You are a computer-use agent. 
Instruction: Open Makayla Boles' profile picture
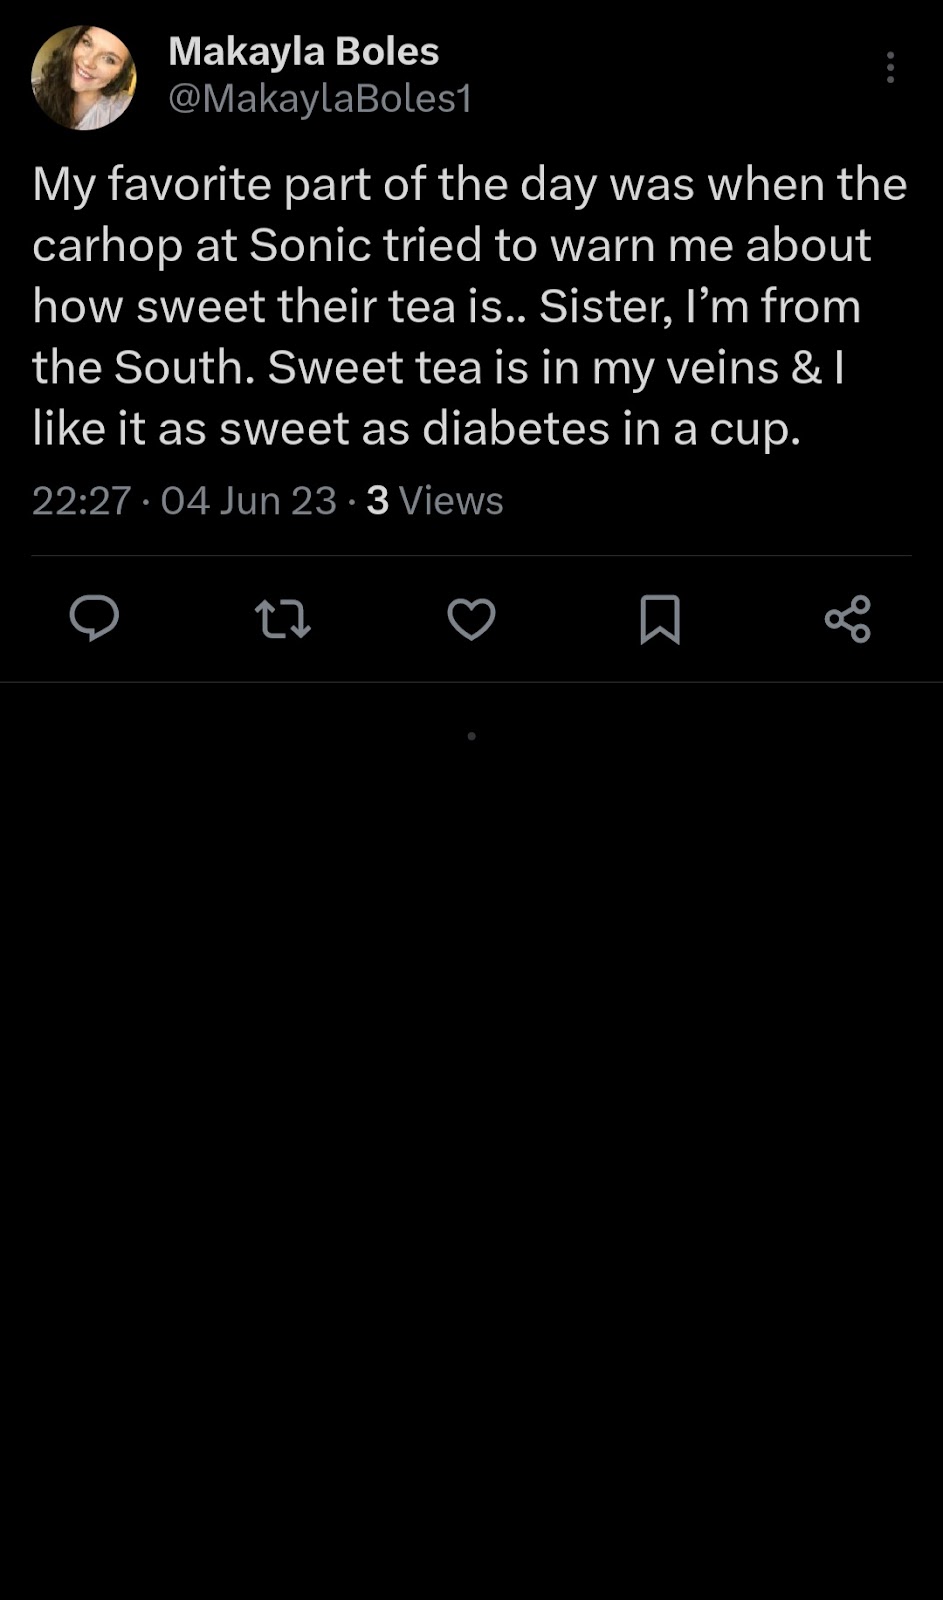(x=84, y=77)
